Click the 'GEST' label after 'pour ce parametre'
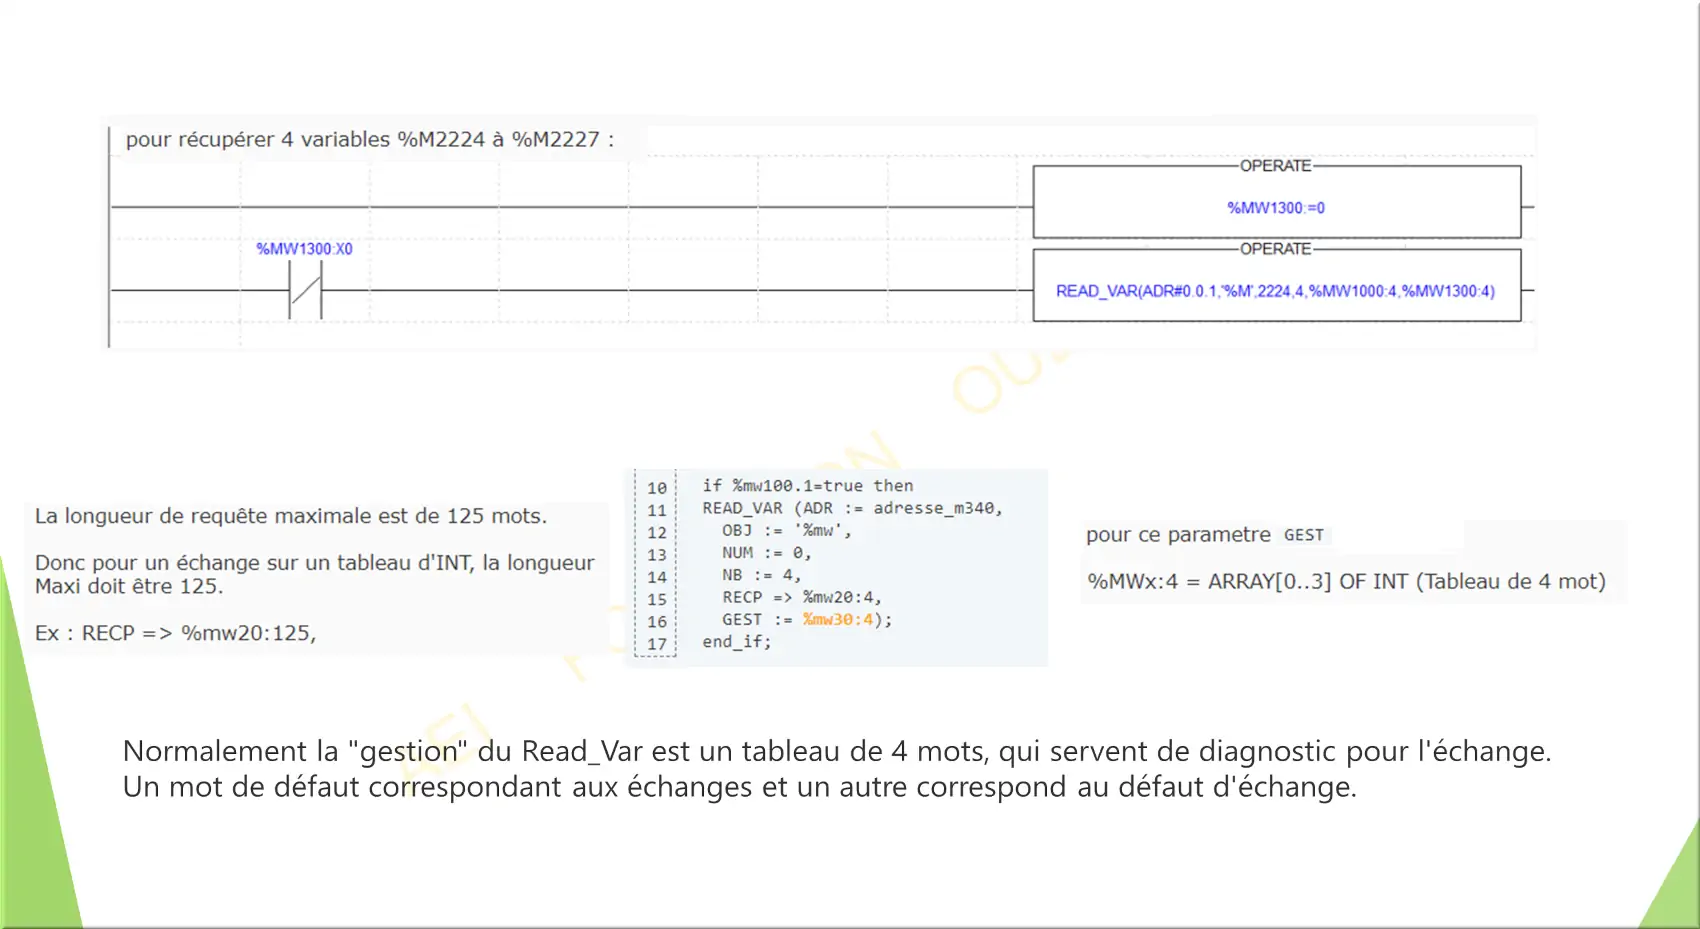 coord(1304,535)
